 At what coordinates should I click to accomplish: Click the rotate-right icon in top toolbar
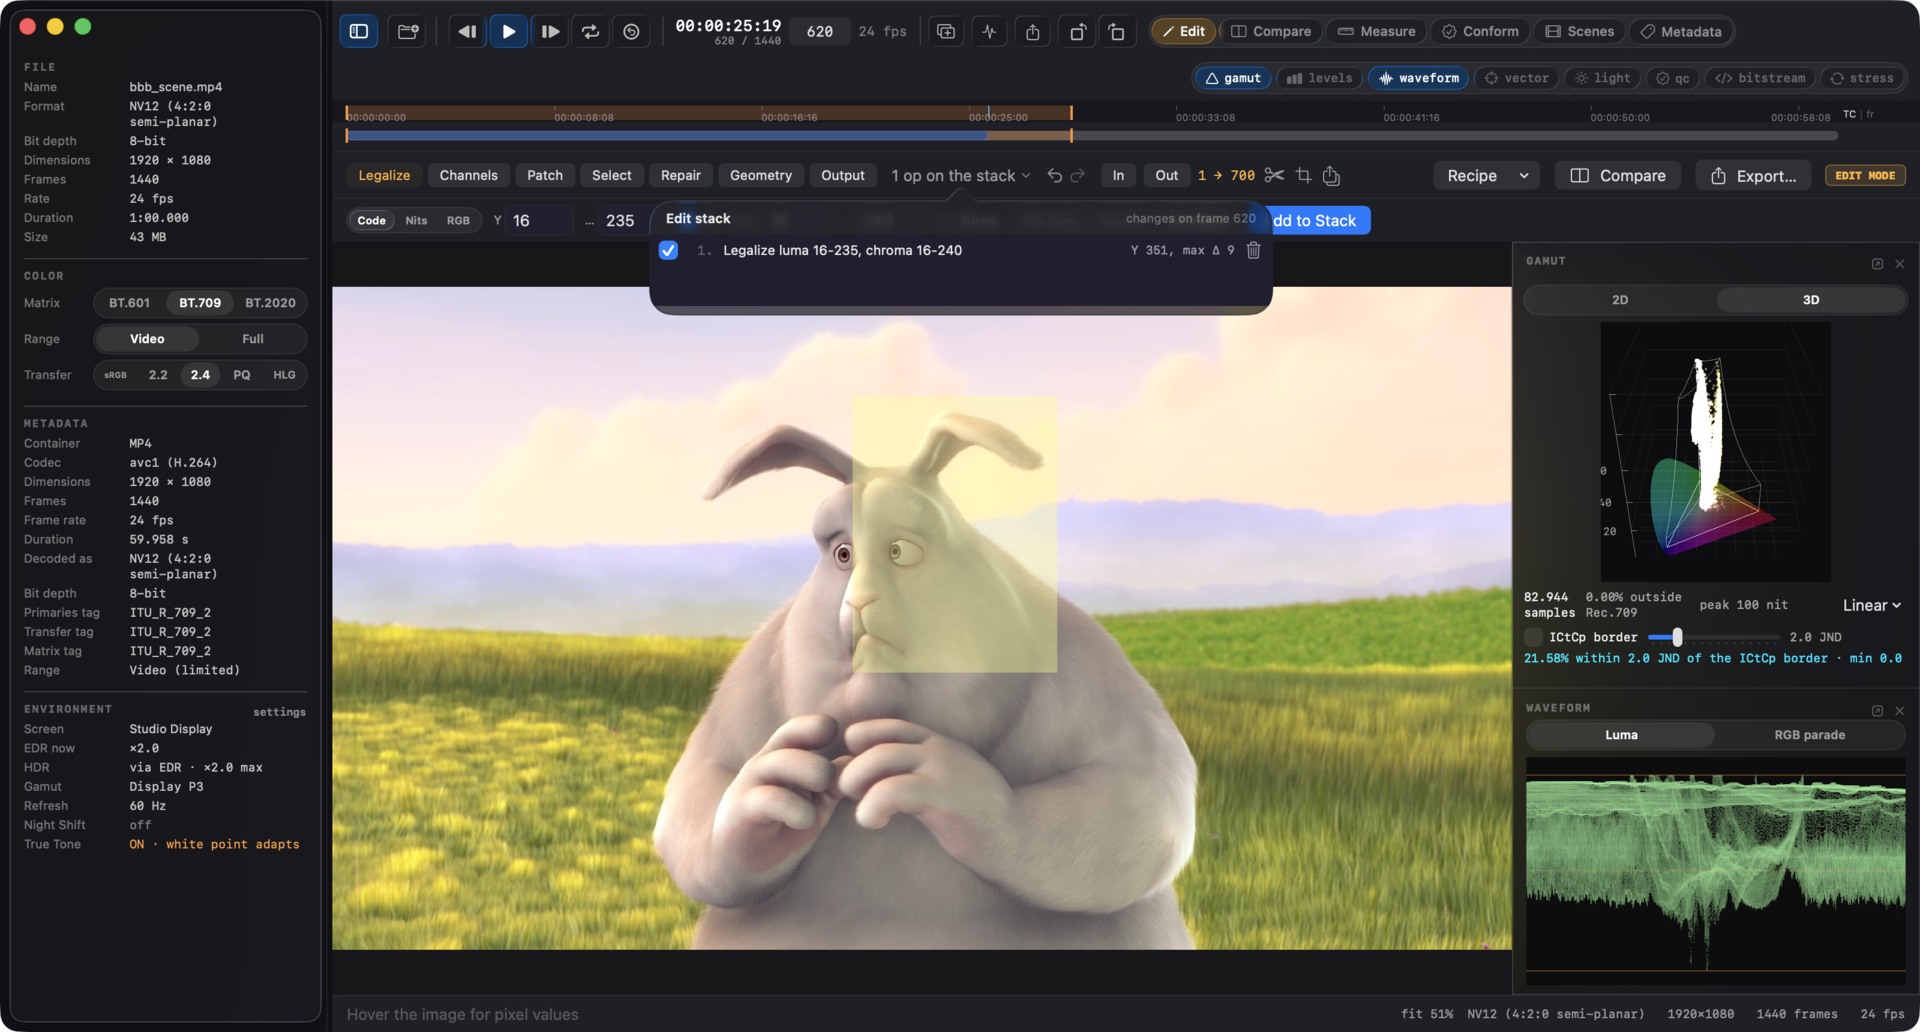[1077, 31]
